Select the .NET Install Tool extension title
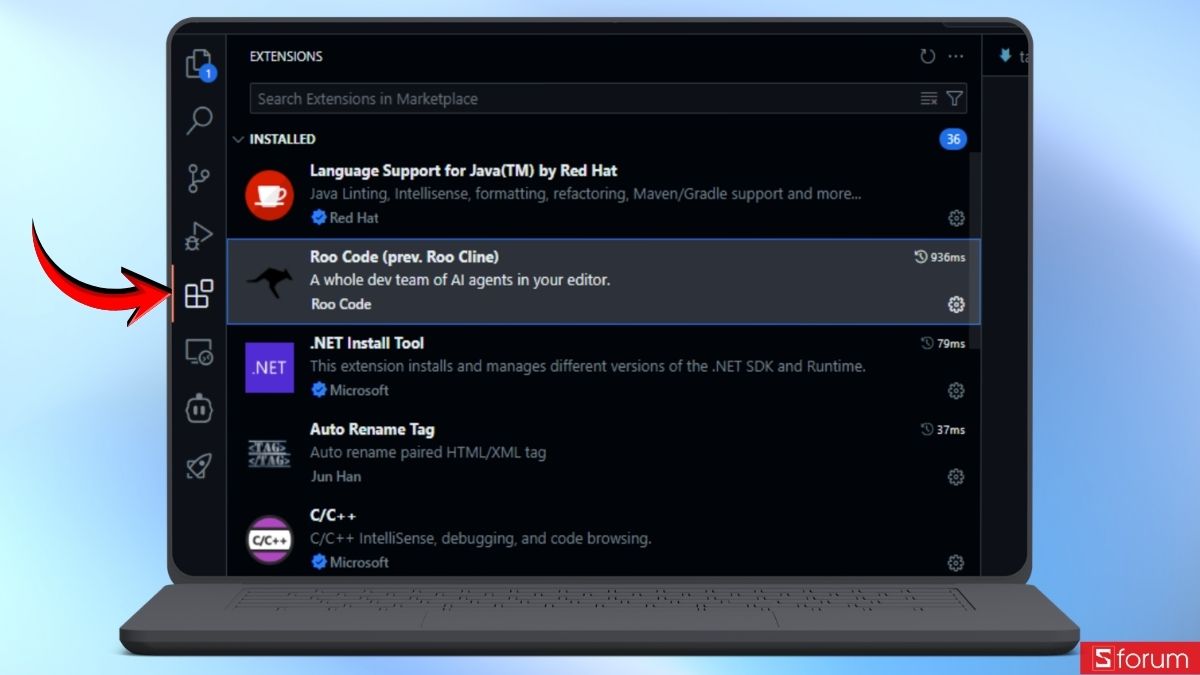The image size is (1200, 675). point(367,343)
